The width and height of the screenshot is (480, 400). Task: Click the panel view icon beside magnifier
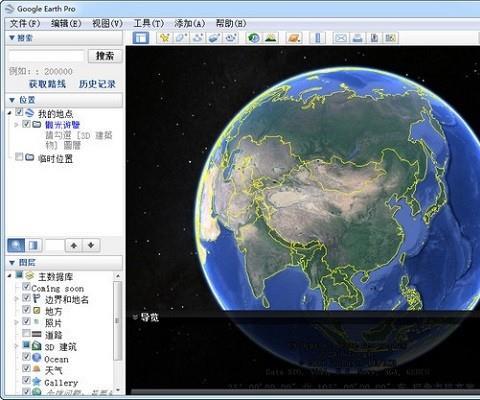(x=33, y=246)
